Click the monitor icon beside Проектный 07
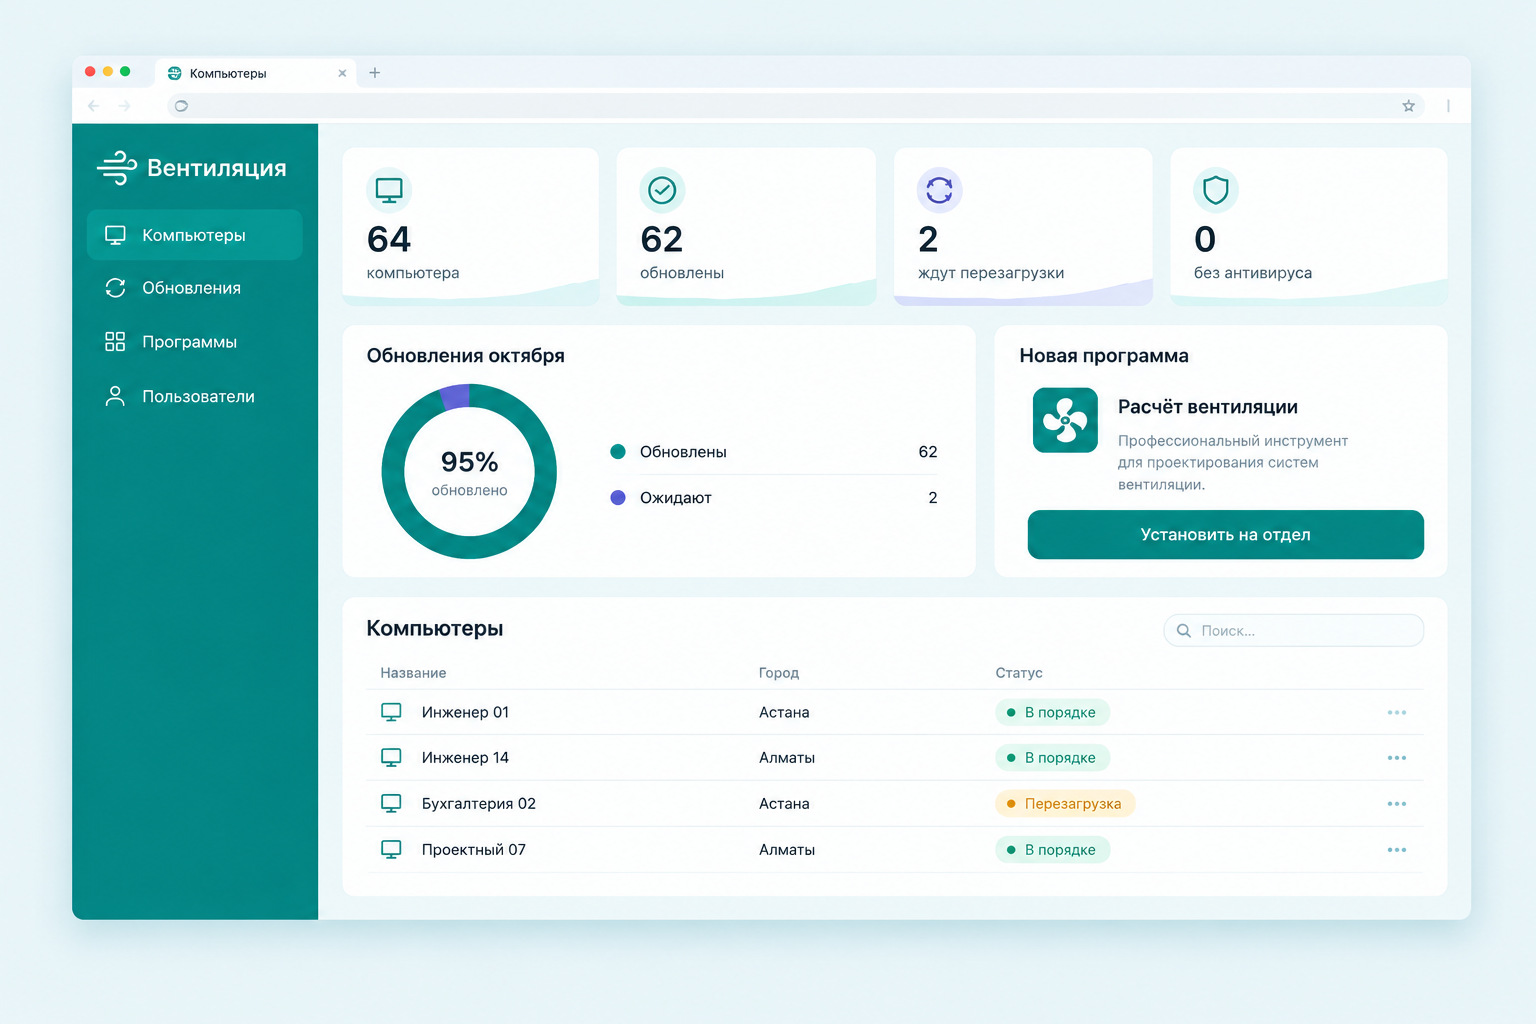This screenshot has width=1536, height=1024. point(391,850)
